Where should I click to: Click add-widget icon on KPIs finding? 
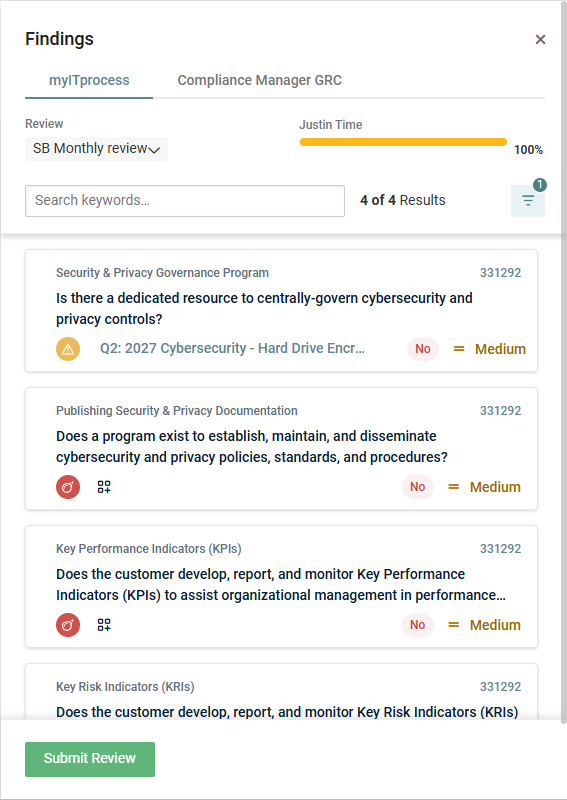tap(104, 625)
